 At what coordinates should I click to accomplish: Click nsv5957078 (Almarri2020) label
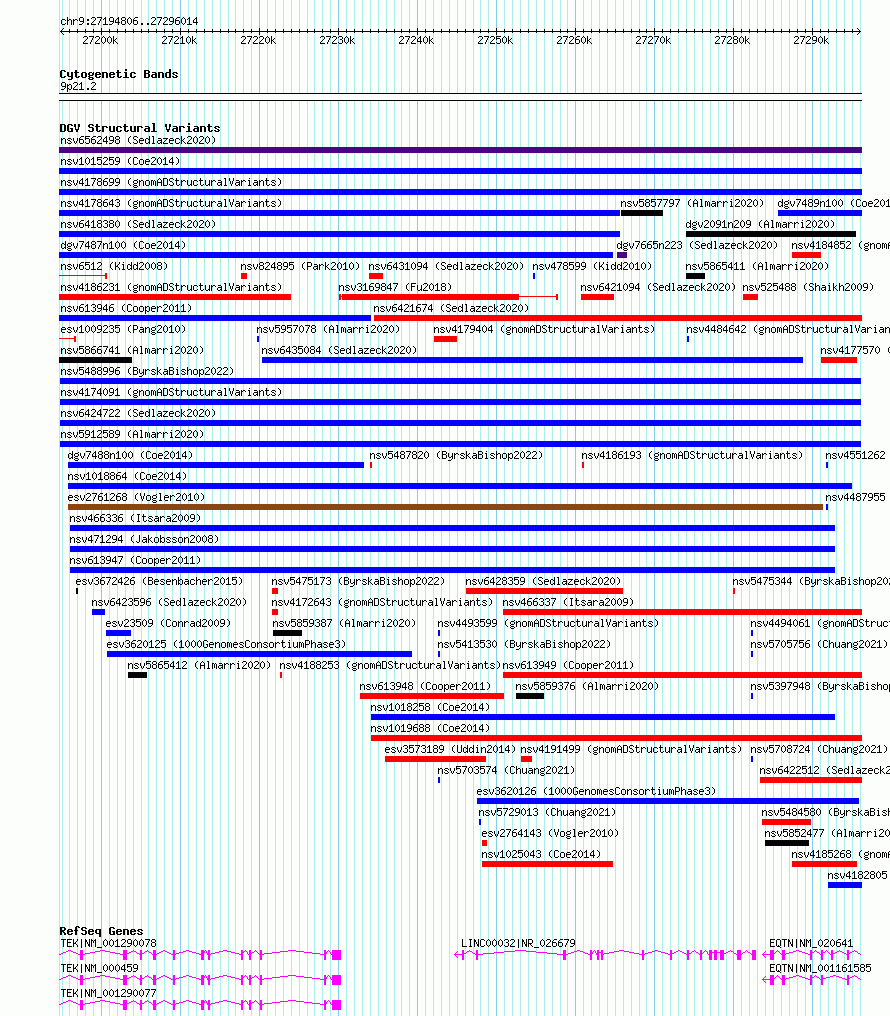coord(328,329)
